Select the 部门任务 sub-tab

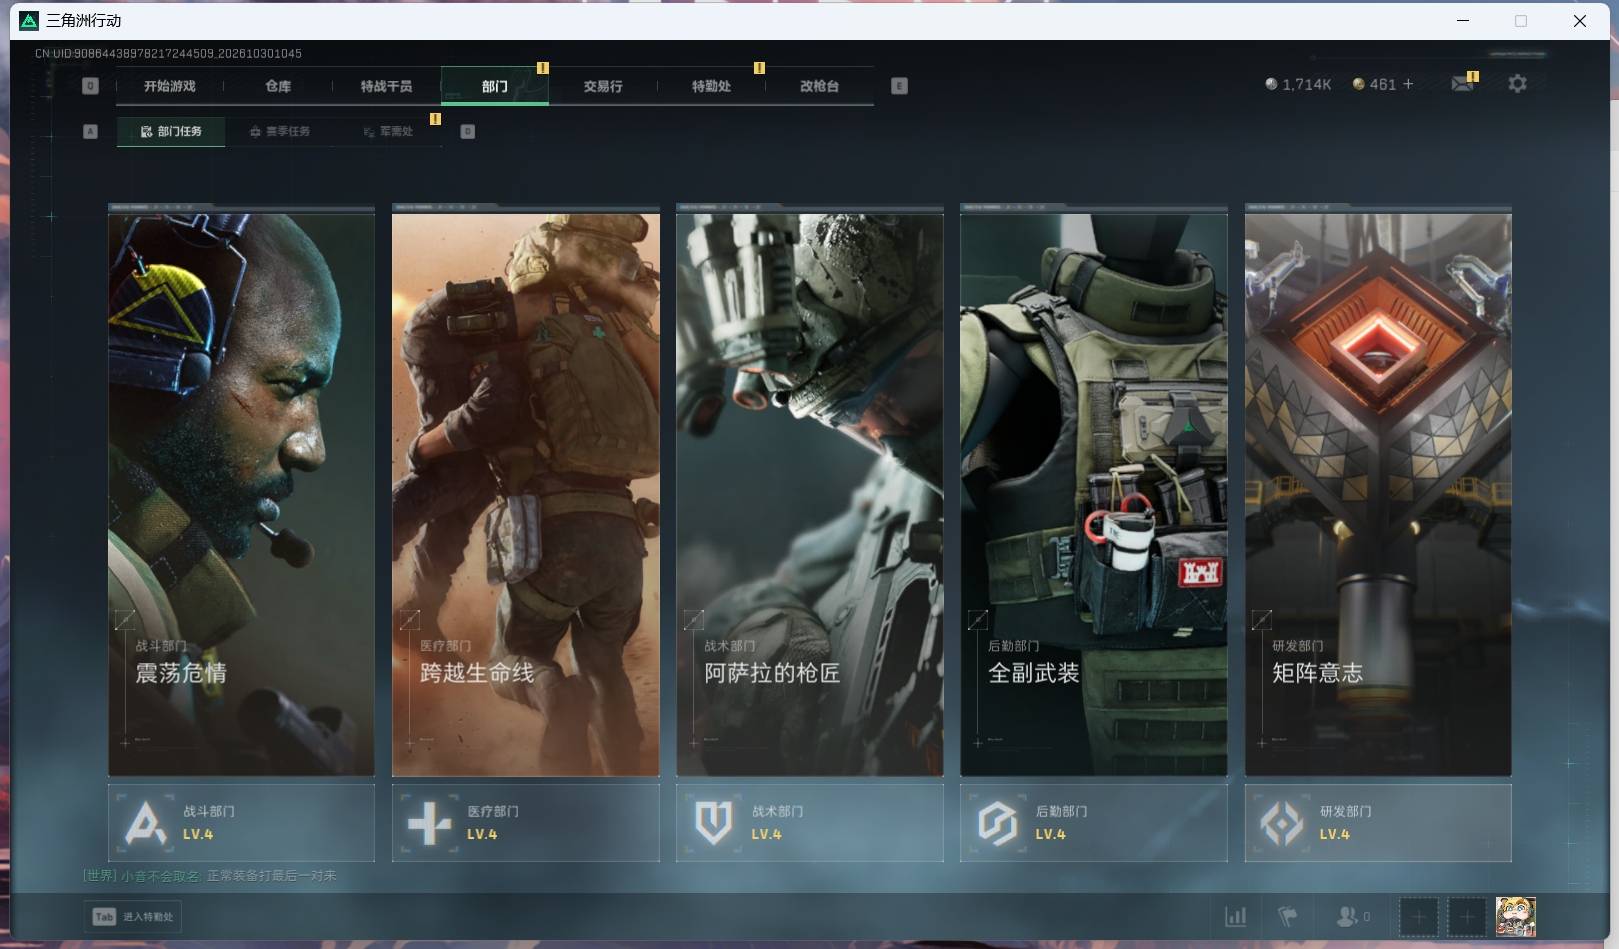click(171, 131)
